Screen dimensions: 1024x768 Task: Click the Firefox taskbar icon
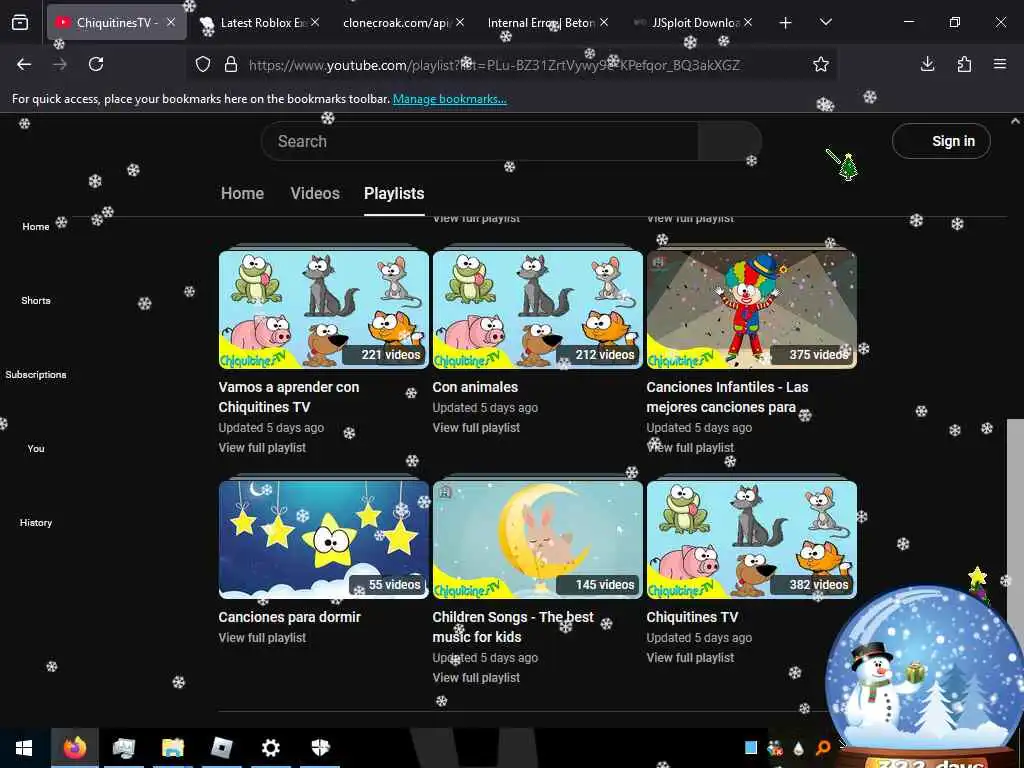(x=74, y=748)
